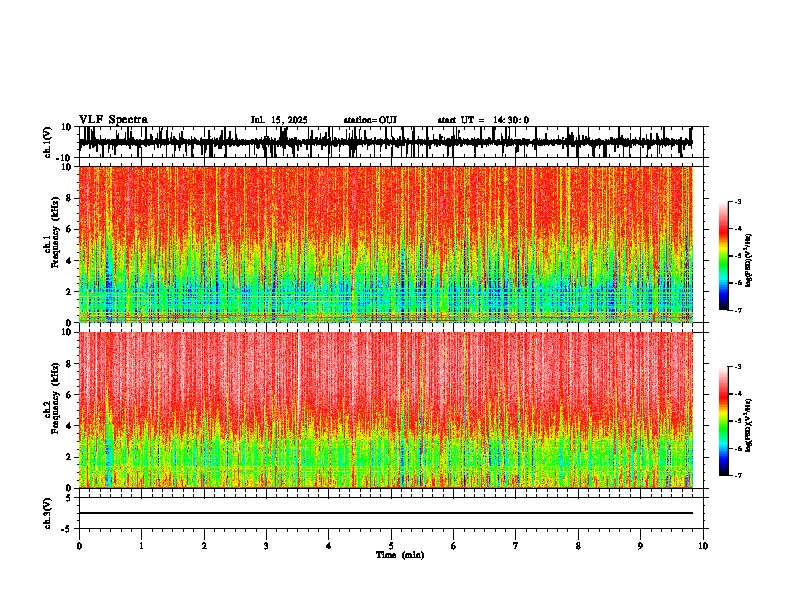Click the last time axis tick label "10"

coord(703,546)
